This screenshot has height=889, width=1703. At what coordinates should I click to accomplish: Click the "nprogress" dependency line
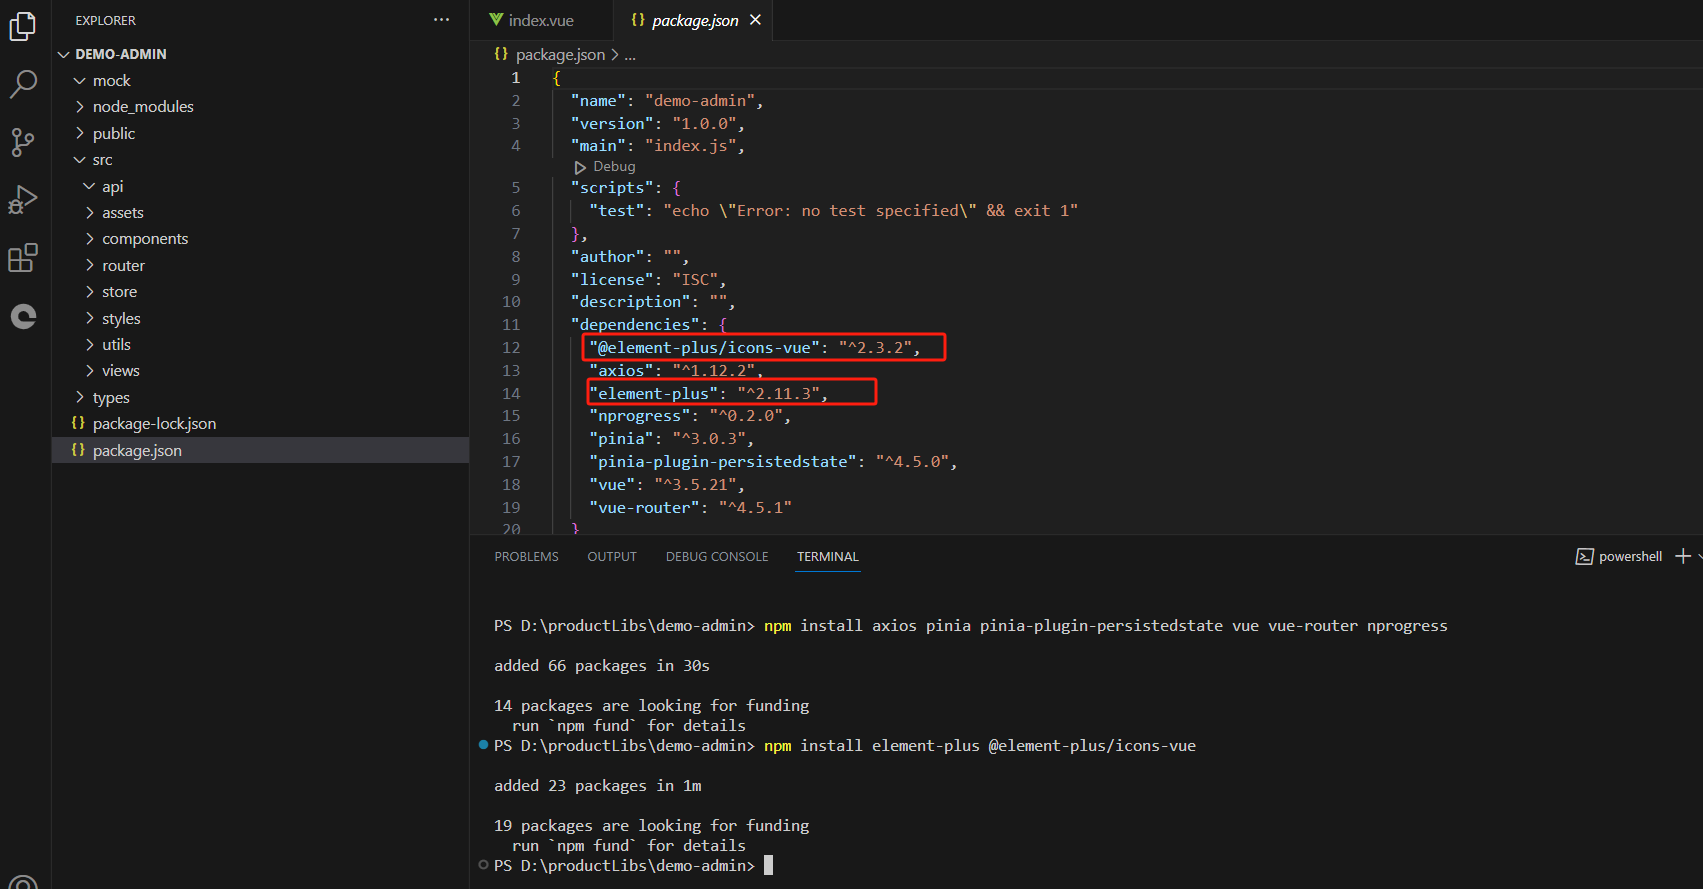click(690, 415)
